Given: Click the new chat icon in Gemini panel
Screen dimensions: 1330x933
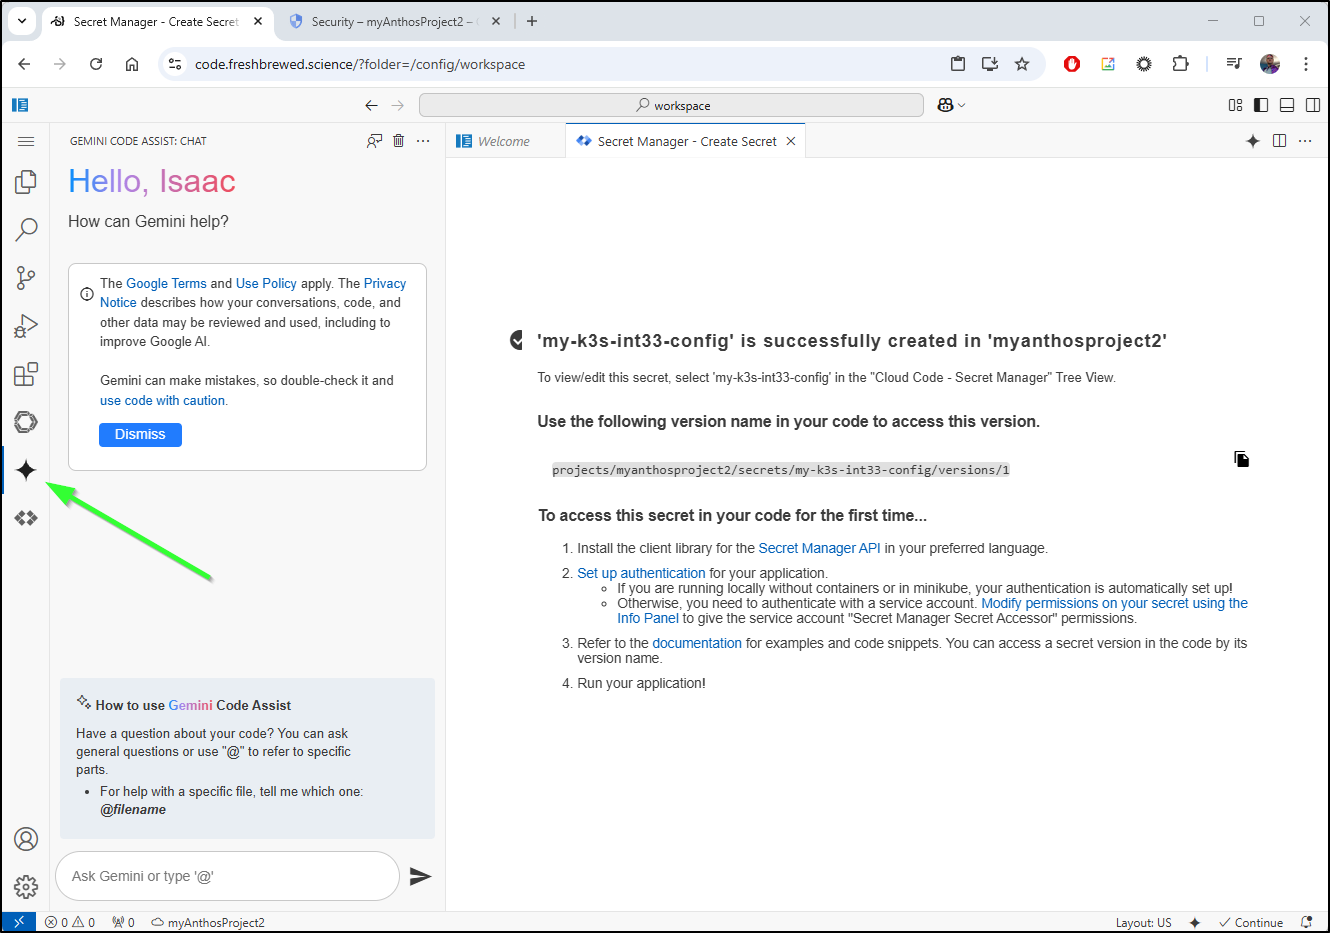Looking at the screenshot, I should tap(374, 141).
